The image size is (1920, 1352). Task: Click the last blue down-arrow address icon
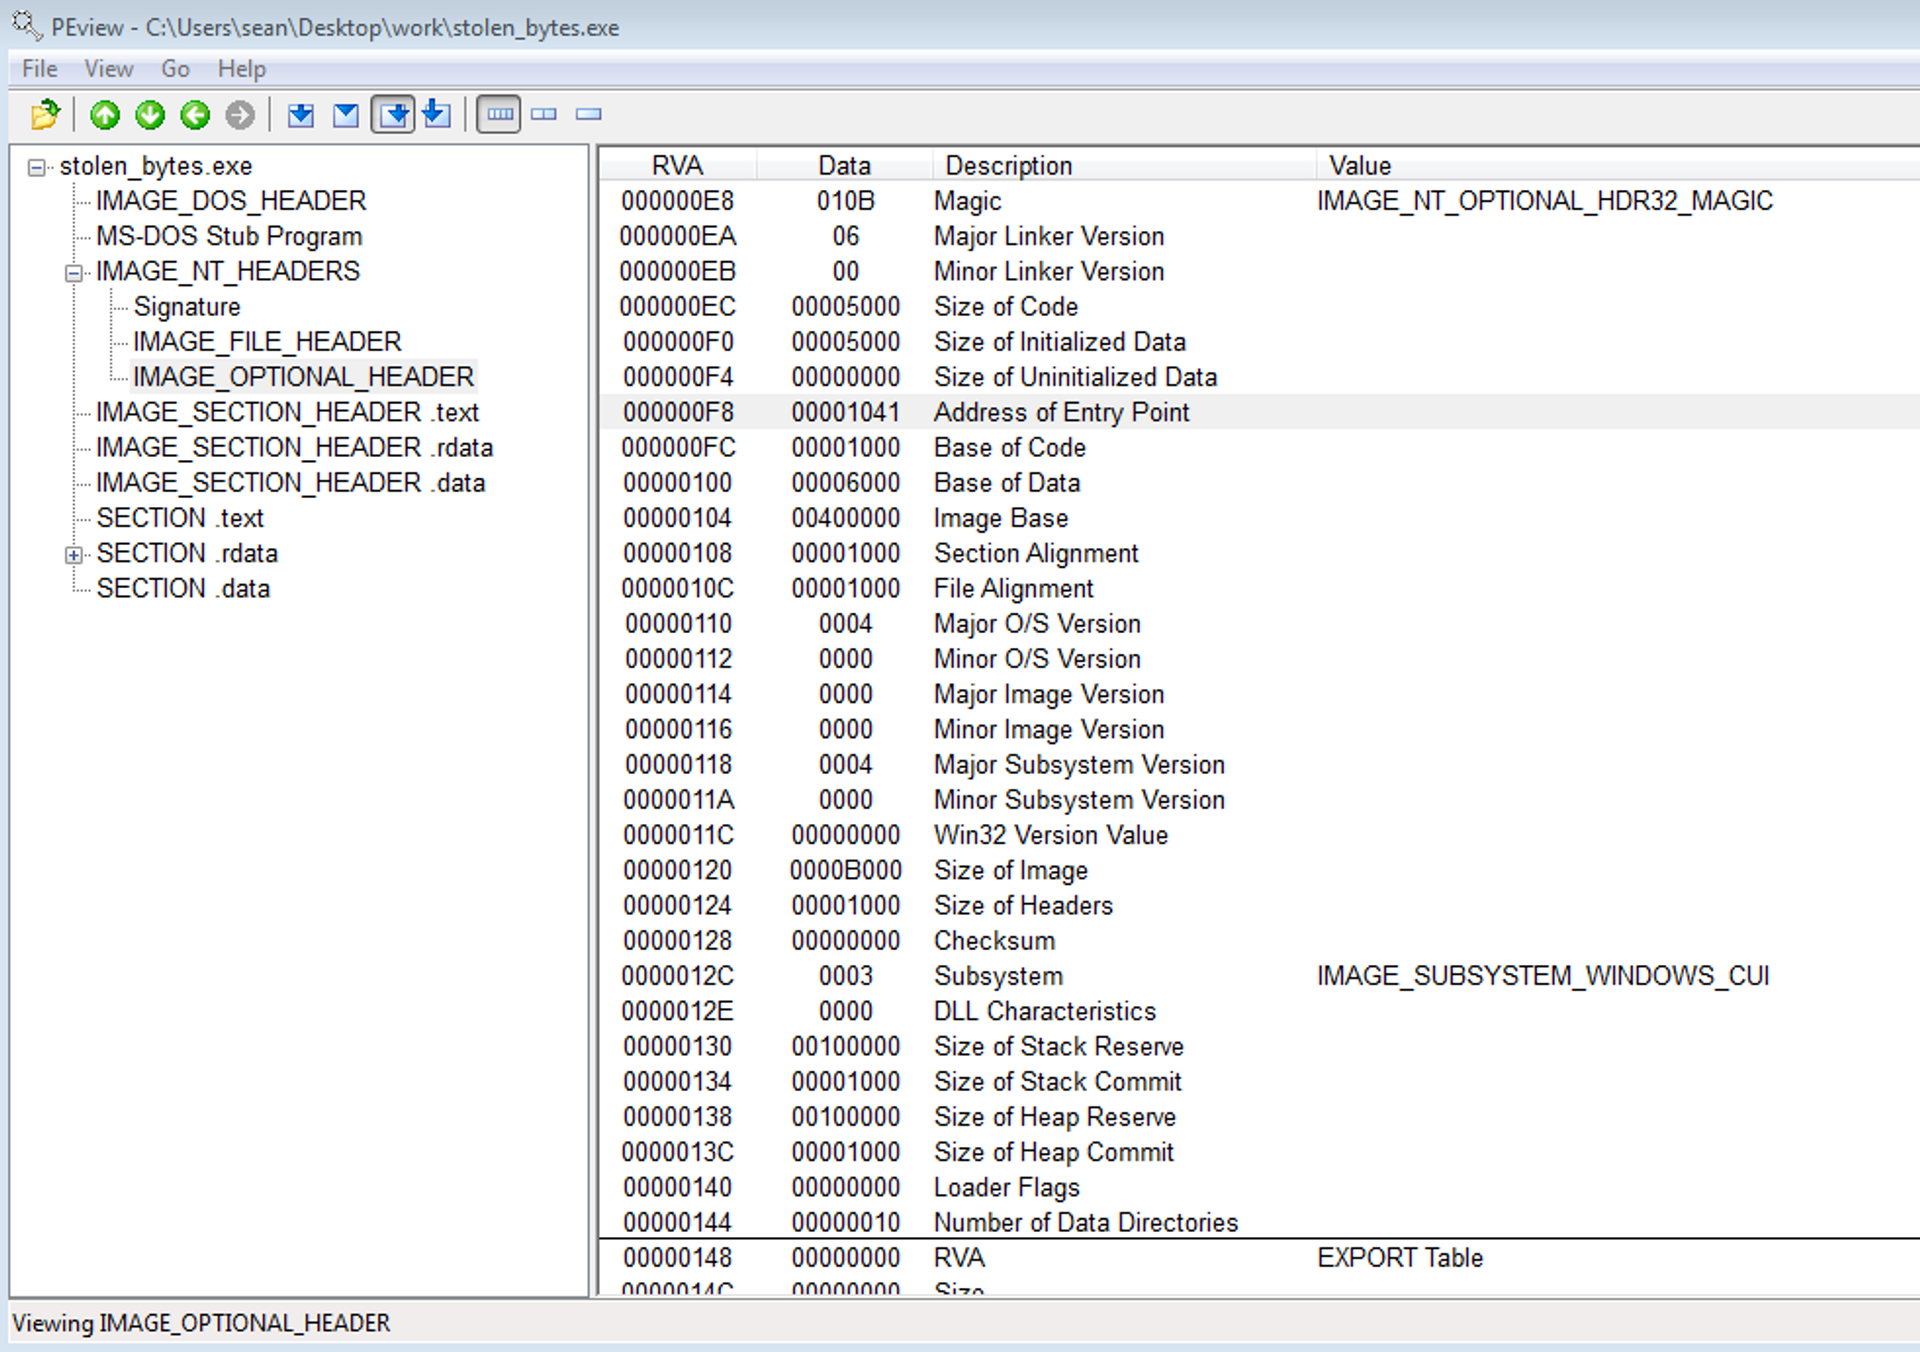tap(437, 115)
